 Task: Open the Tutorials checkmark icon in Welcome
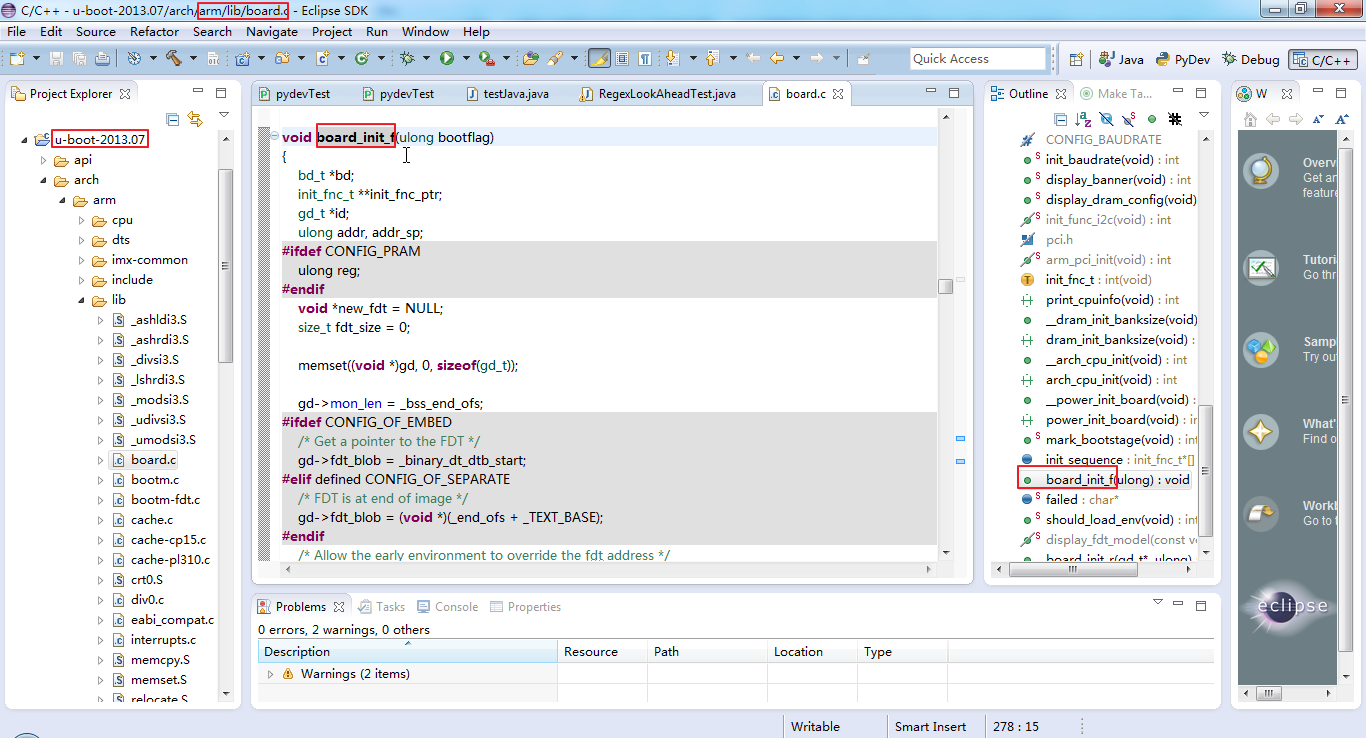click(1261, 267)
